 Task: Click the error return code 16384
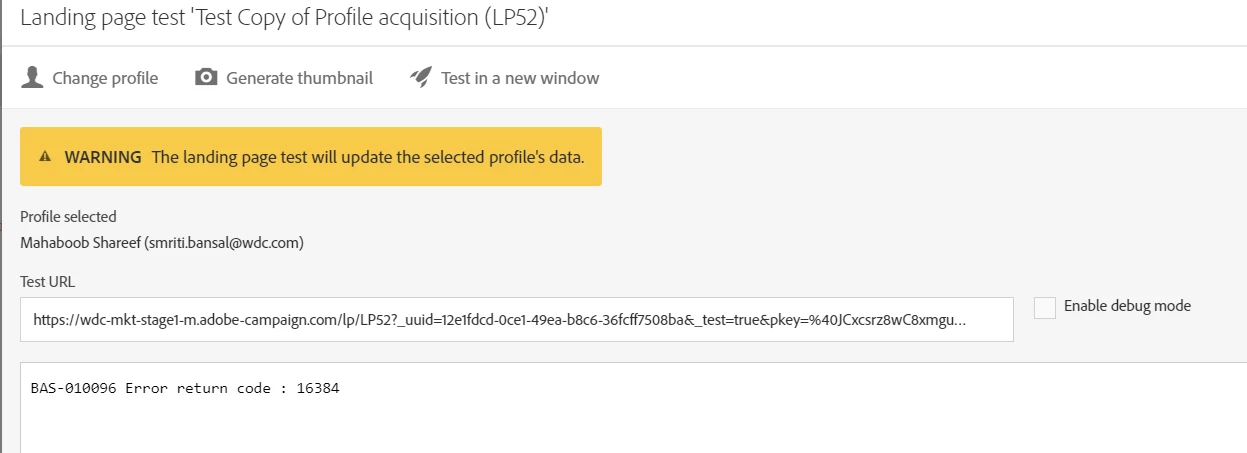point(318,388)
